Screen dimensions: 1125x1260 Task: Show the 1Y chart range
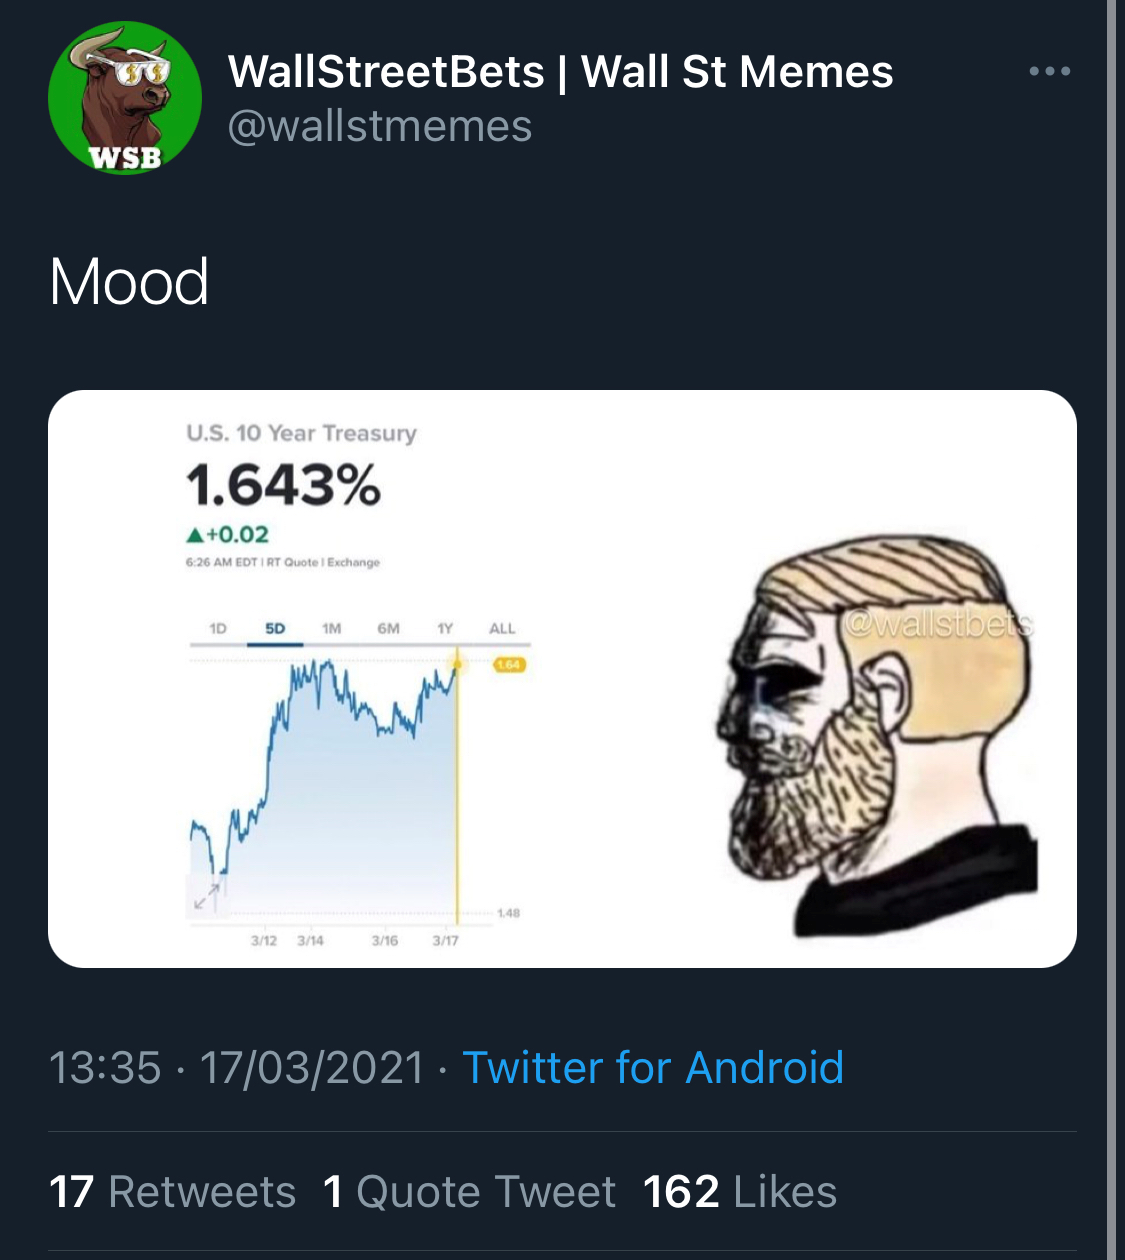(x=445, y=628)
